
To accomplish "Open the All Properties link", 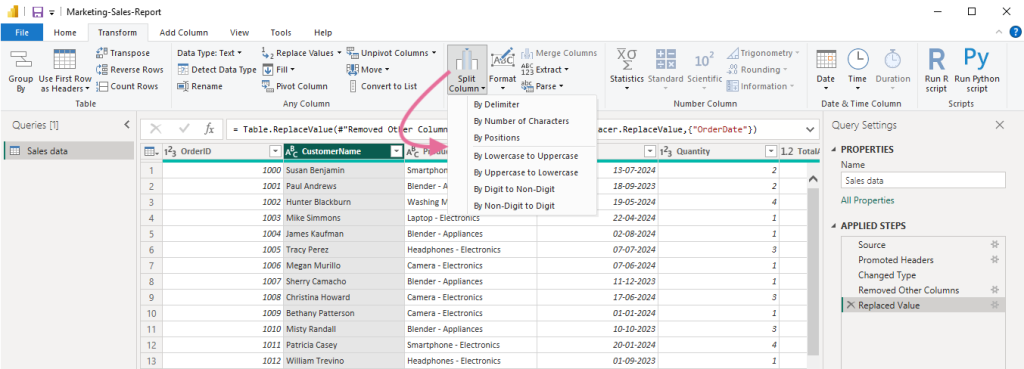I will (x=867, y=201).
